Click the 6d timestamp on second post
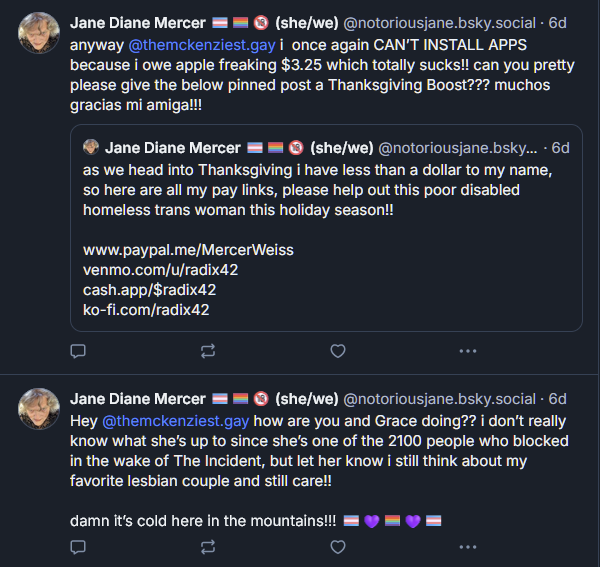 click(x=557, y=398)
